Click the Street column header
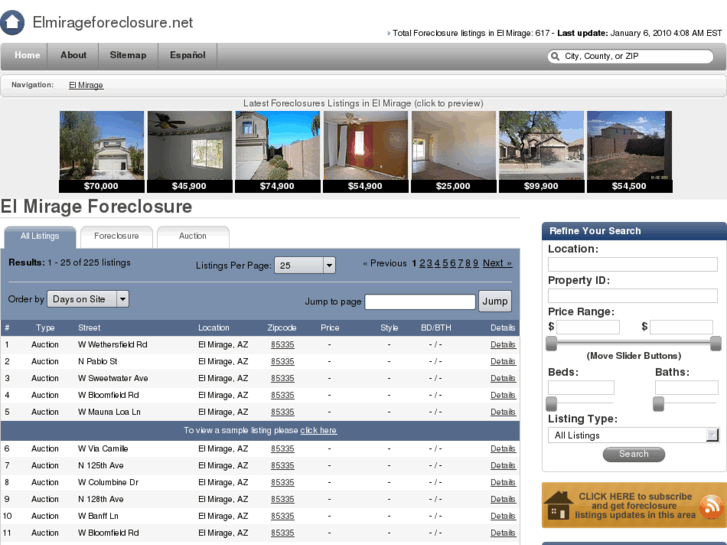This screenshot has height=545, width=727. point(89,328)
